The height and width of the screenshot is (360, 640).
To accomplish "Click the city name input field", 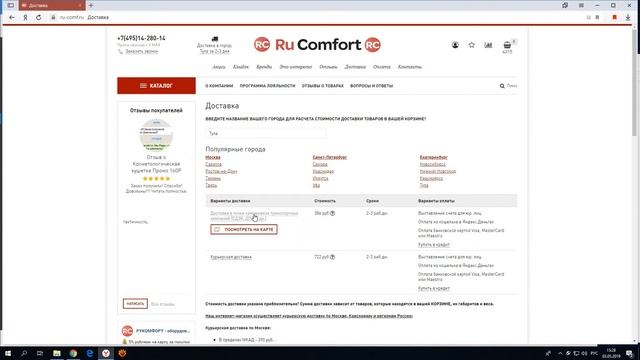I will coord(266,133).
